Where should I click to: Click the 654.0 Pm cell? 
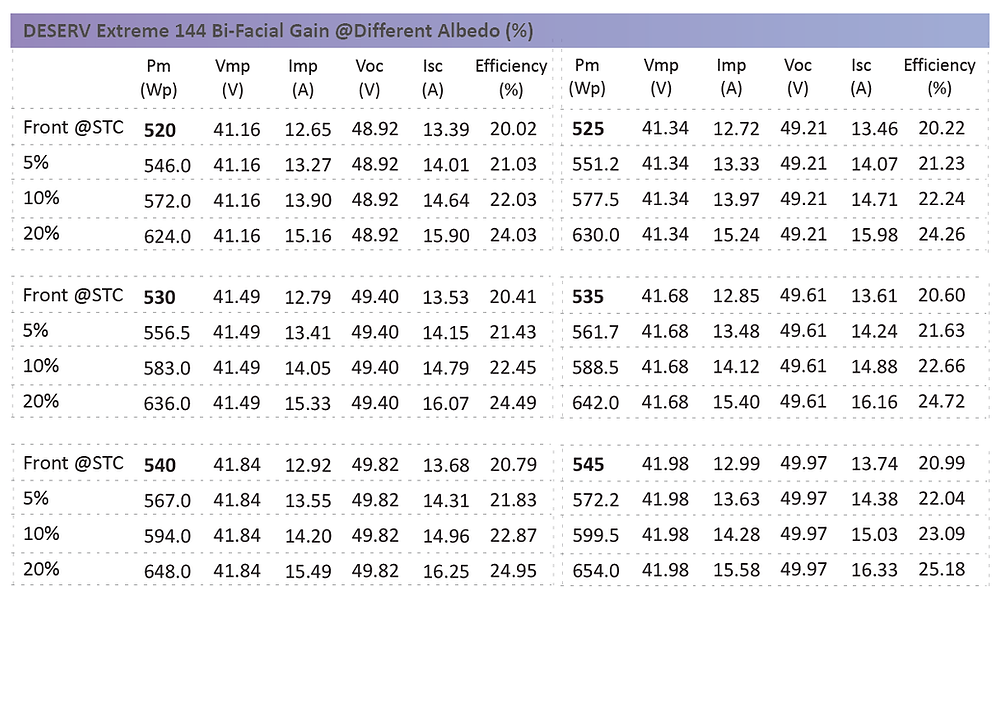pos(596,570)
